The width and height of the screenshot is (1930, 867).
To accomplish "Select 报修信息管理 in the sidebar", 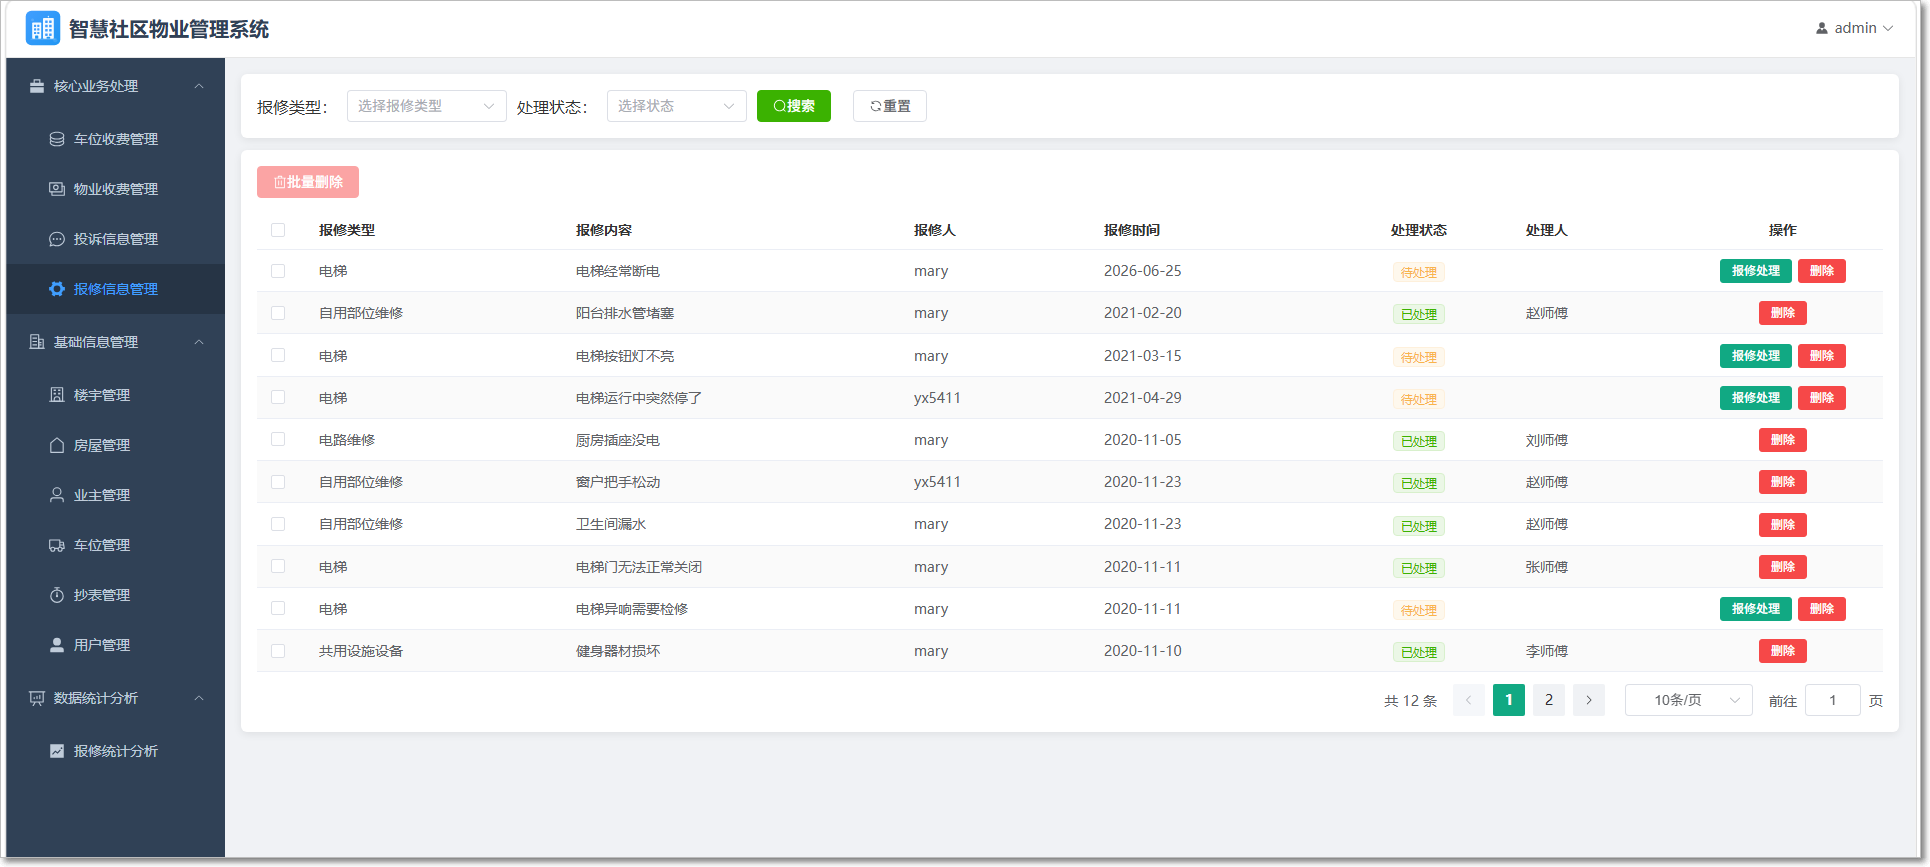I will click(x=116, y=289).
